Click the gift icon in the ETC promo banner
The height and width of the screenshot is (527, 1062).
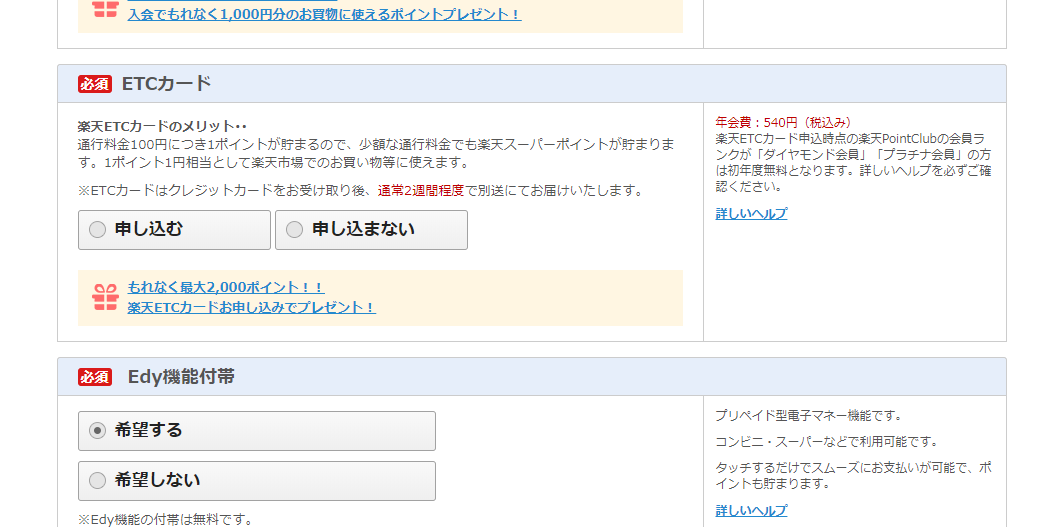105,297
